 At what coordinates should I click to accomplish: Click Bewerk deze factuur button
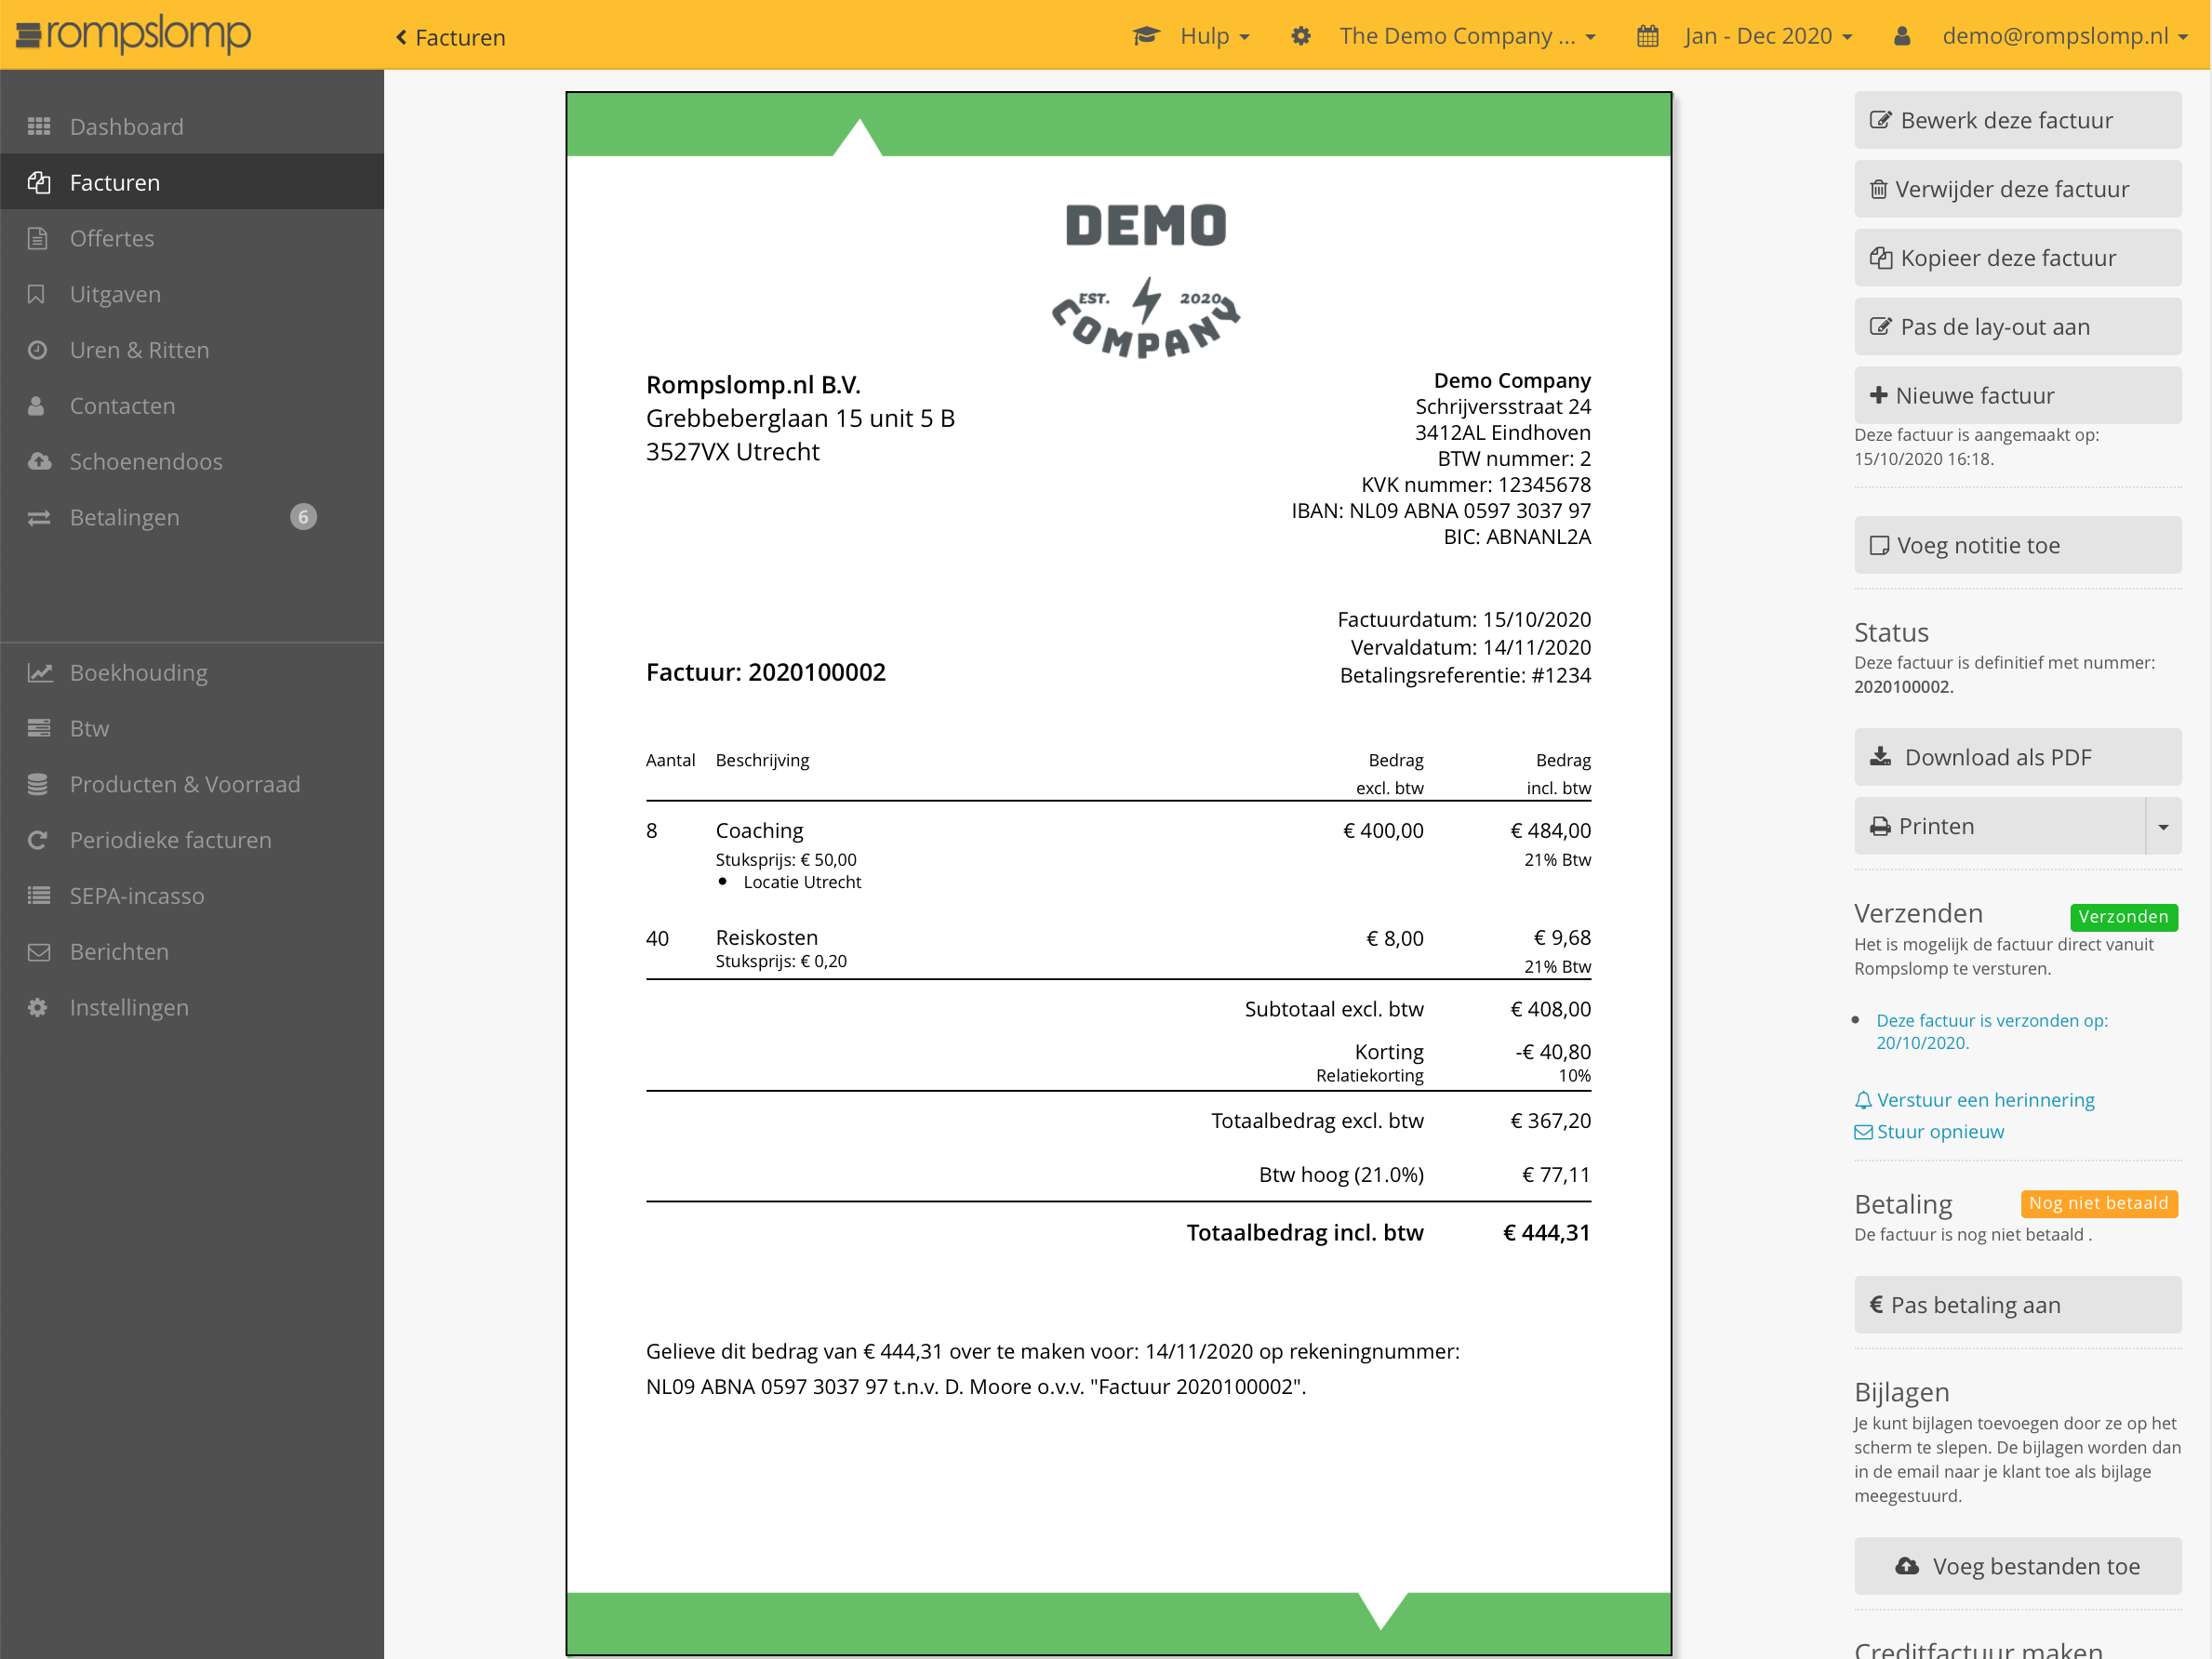2017,120
